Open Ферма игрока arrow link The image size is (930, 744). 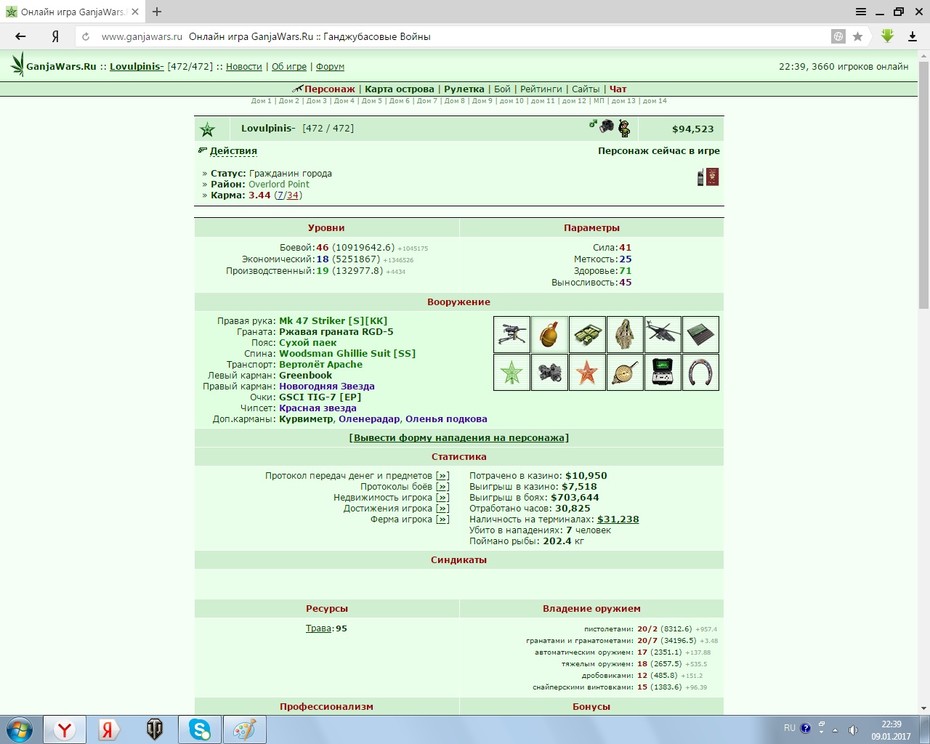coord(442,519)
